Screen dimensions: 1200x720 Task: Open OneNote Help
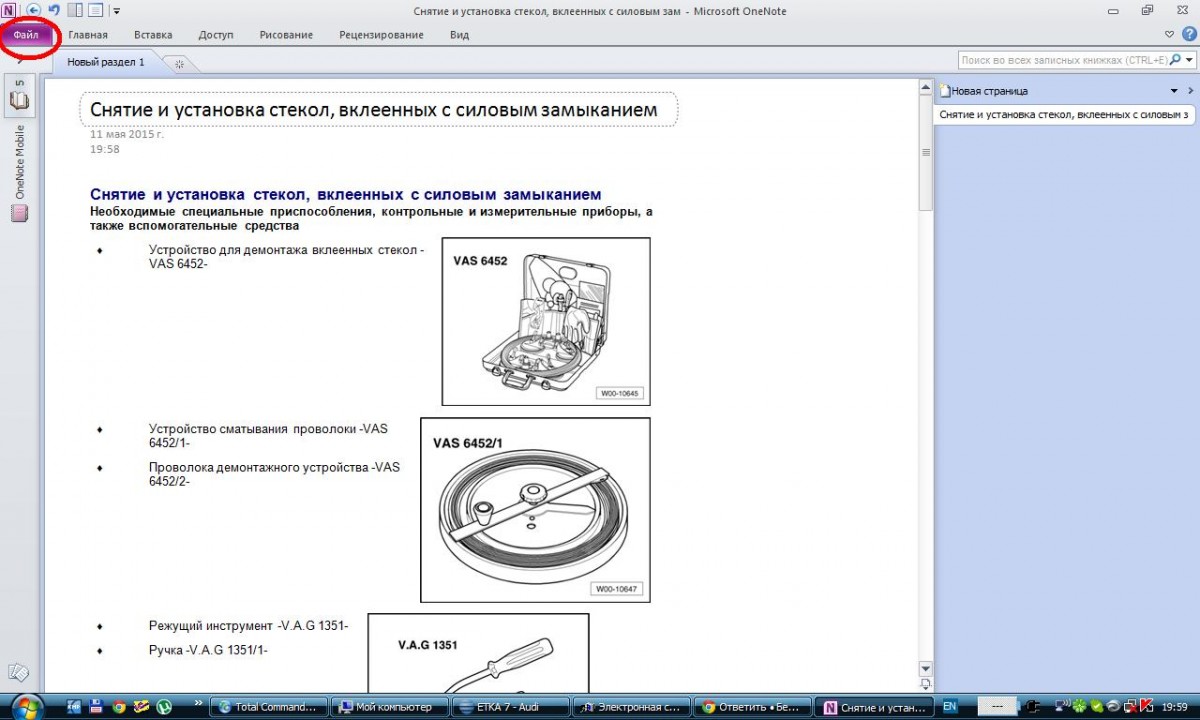[x=1188, y=34]
